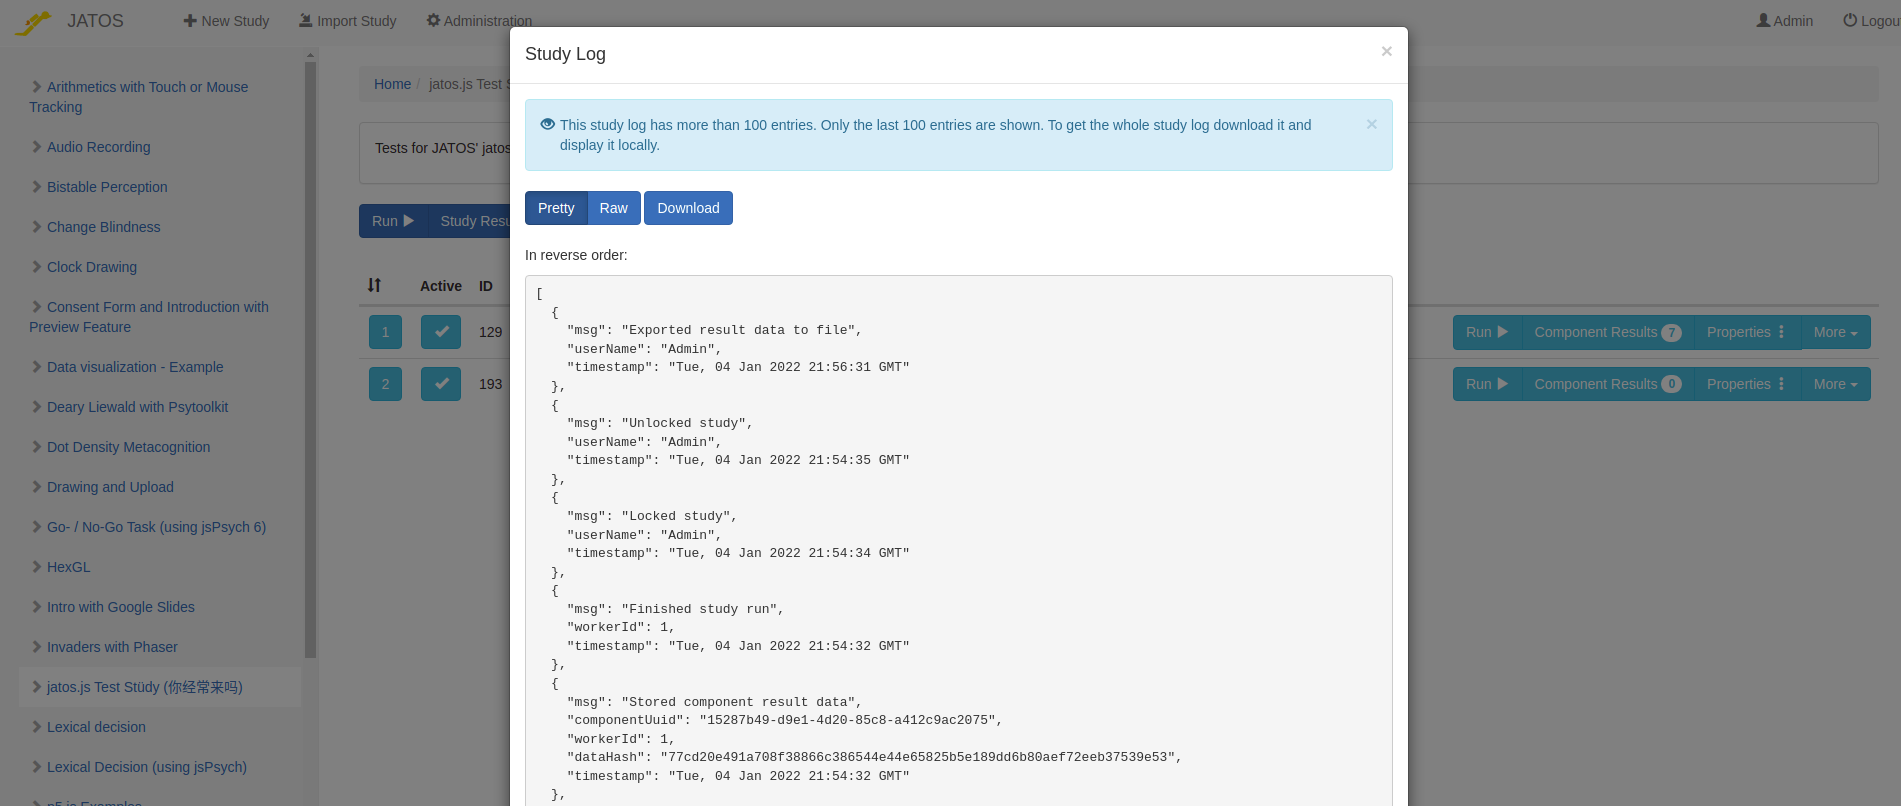Dismiss the info alert with its X
This screenshot has width=1901, height=806.
click(1372, 124)
